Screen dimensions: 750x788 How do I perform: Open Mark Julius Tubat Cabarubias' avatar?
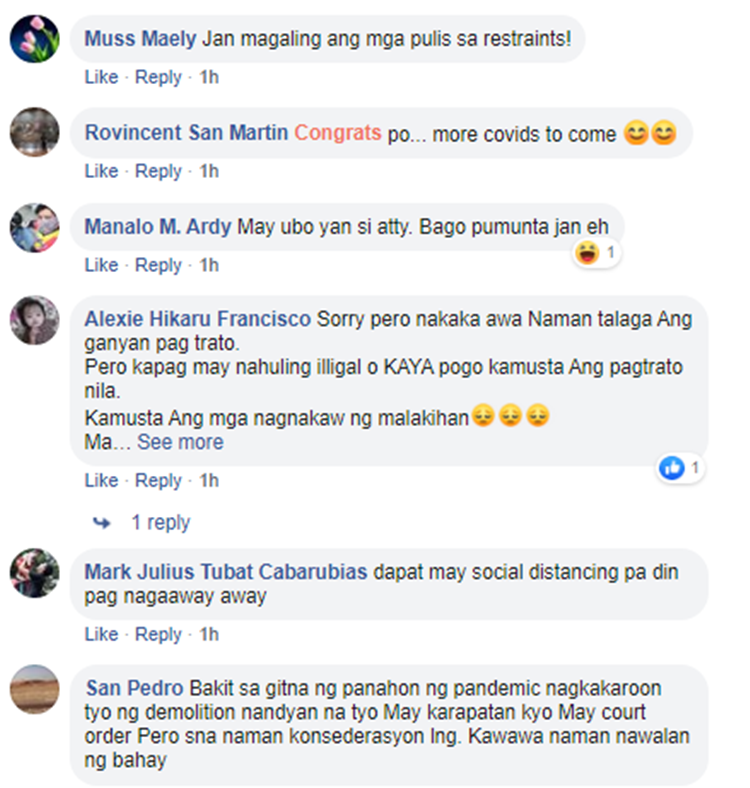pos(35,573)
